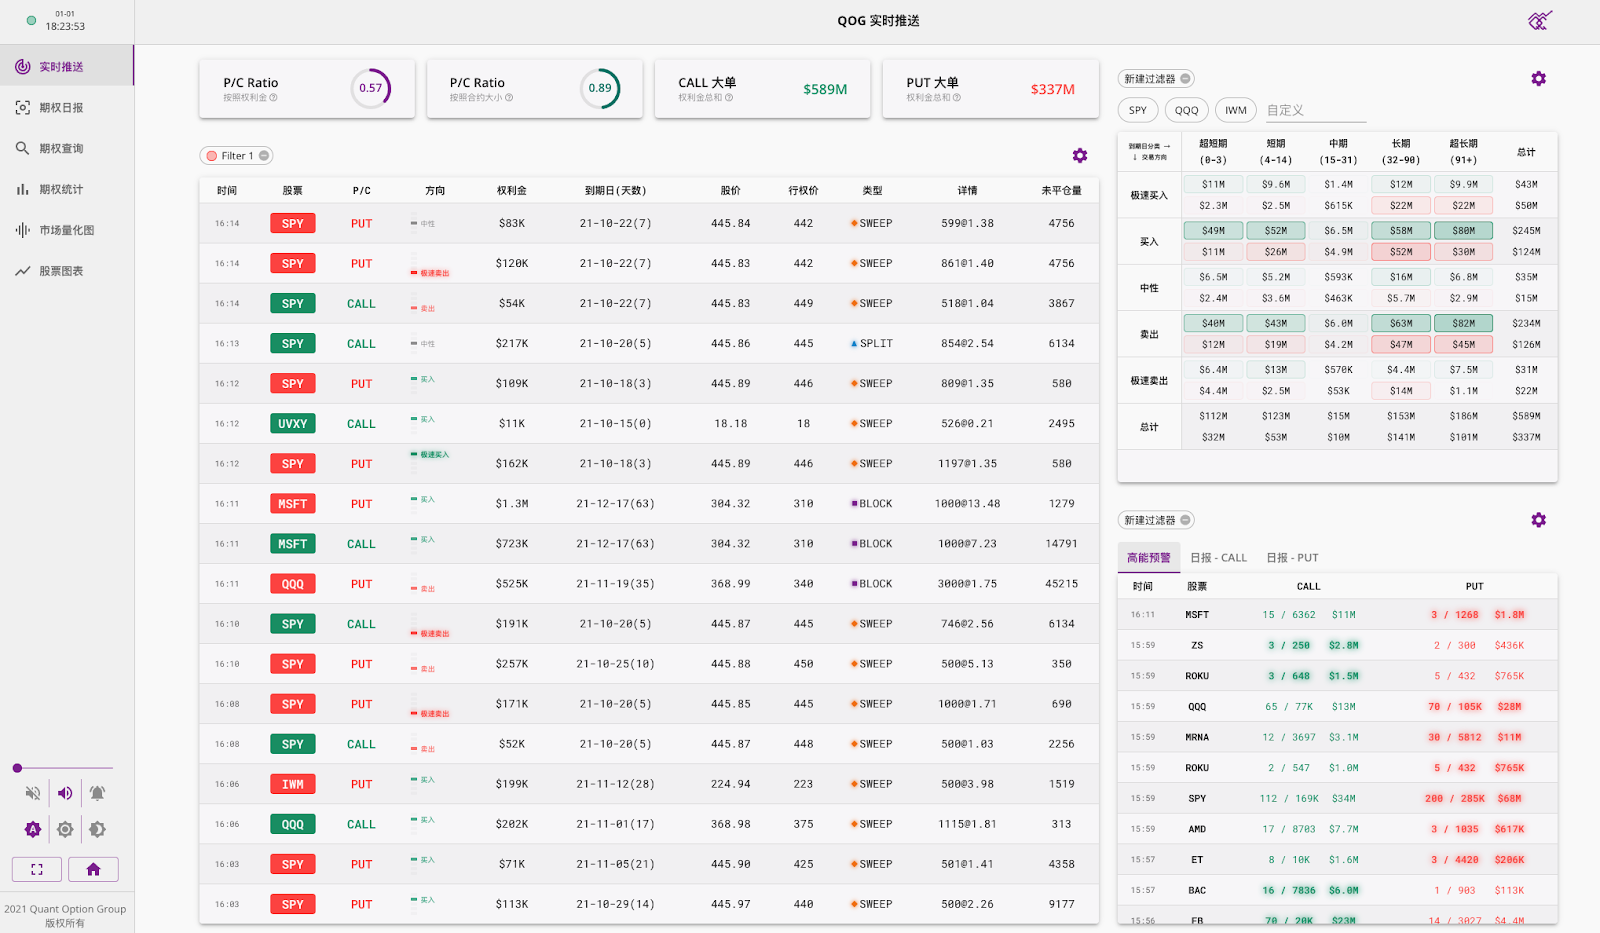Viewport: 1600px width, 933px height.
Task: Open the 市场量化图 sidebar page
Action: click(66, 230)
